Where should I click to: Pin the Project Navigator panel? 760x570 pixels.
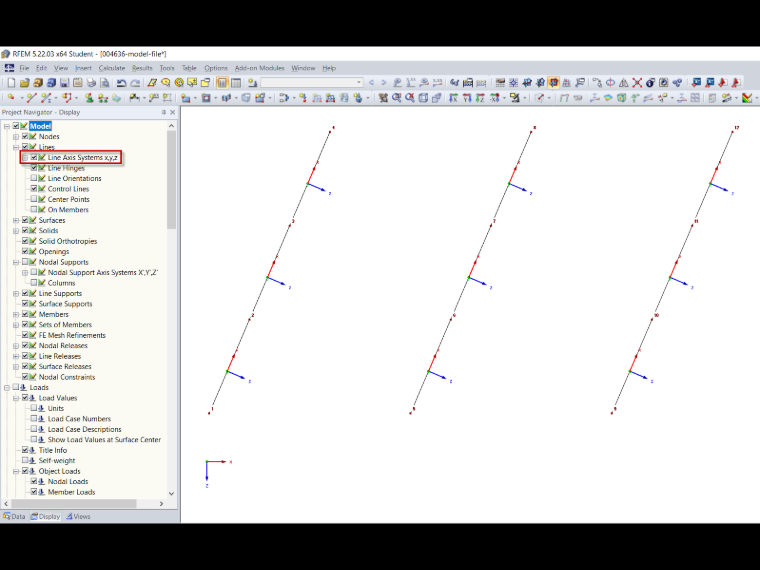(x=163, y=112)
